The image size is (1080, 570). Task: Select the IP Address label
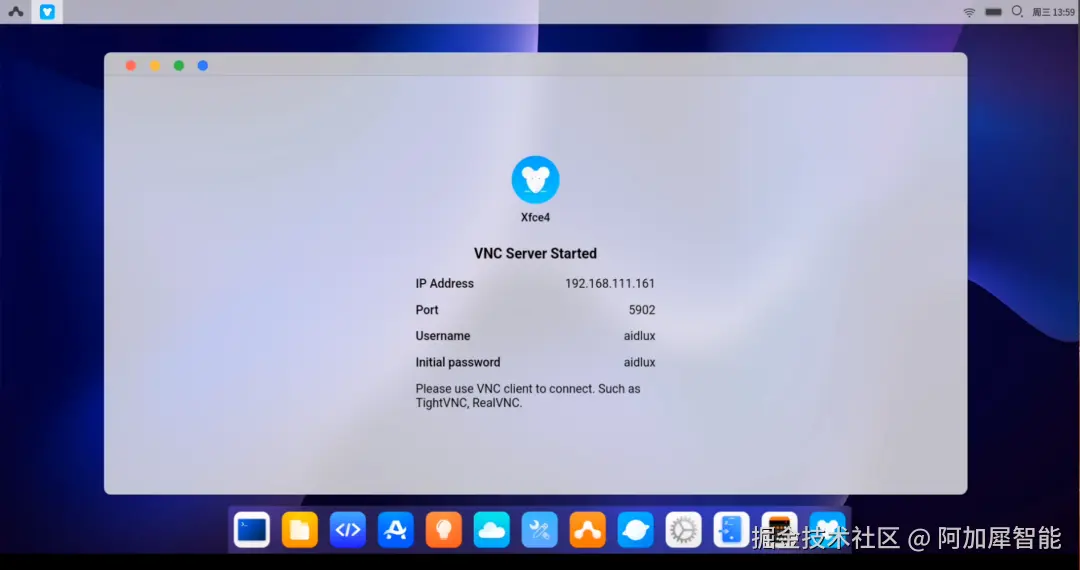tap(444, 284)
